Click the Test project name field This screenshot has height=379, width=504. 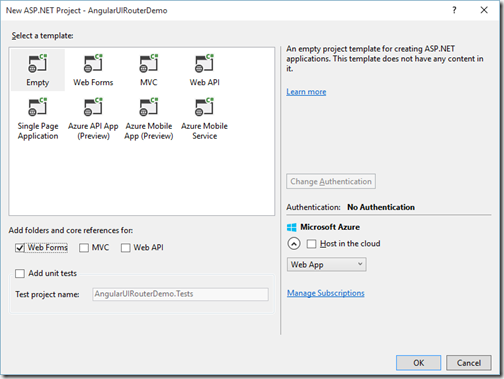coord(180,294)
